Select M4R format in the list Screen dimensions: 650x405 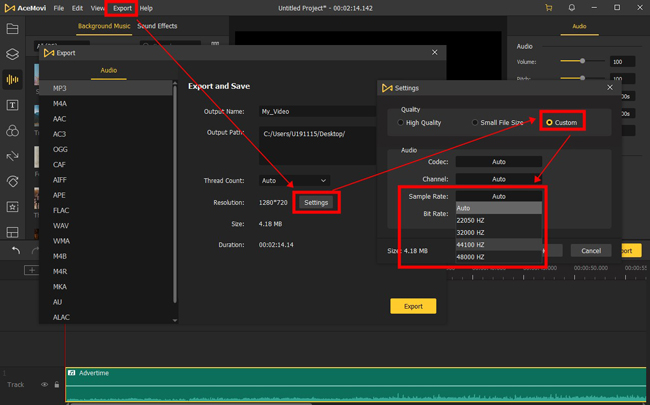point(106,272)
